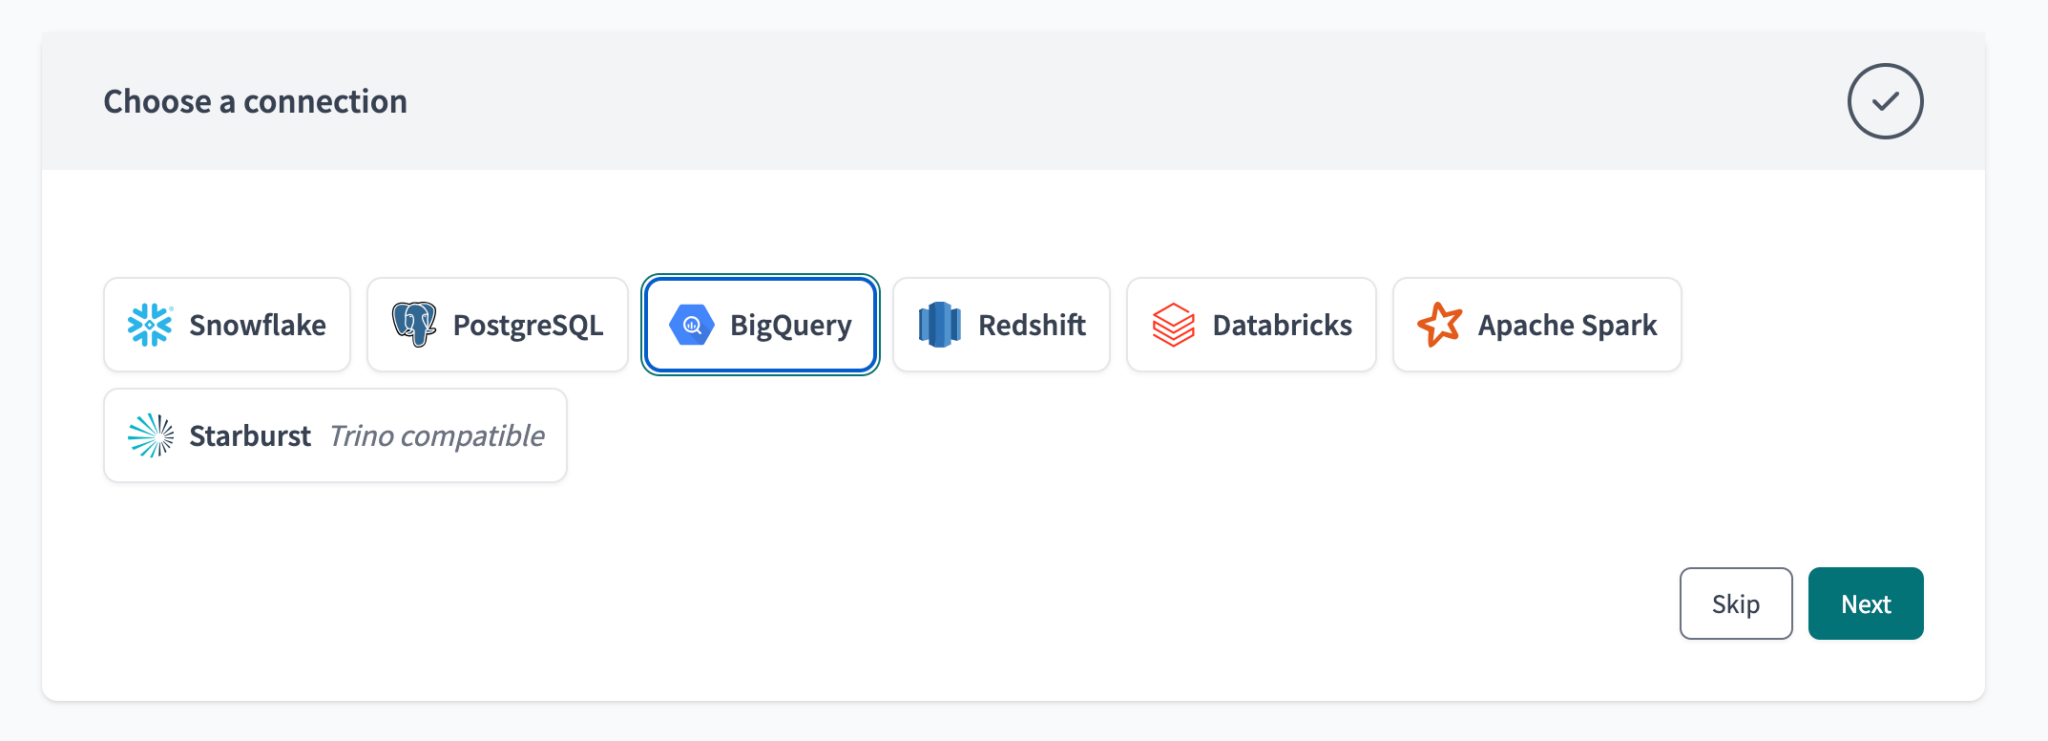Image resolution: width=2048 pixels, height=741 pixels.
Task: Choose the Apache Spark connection card
Action: click(1537, 324)
